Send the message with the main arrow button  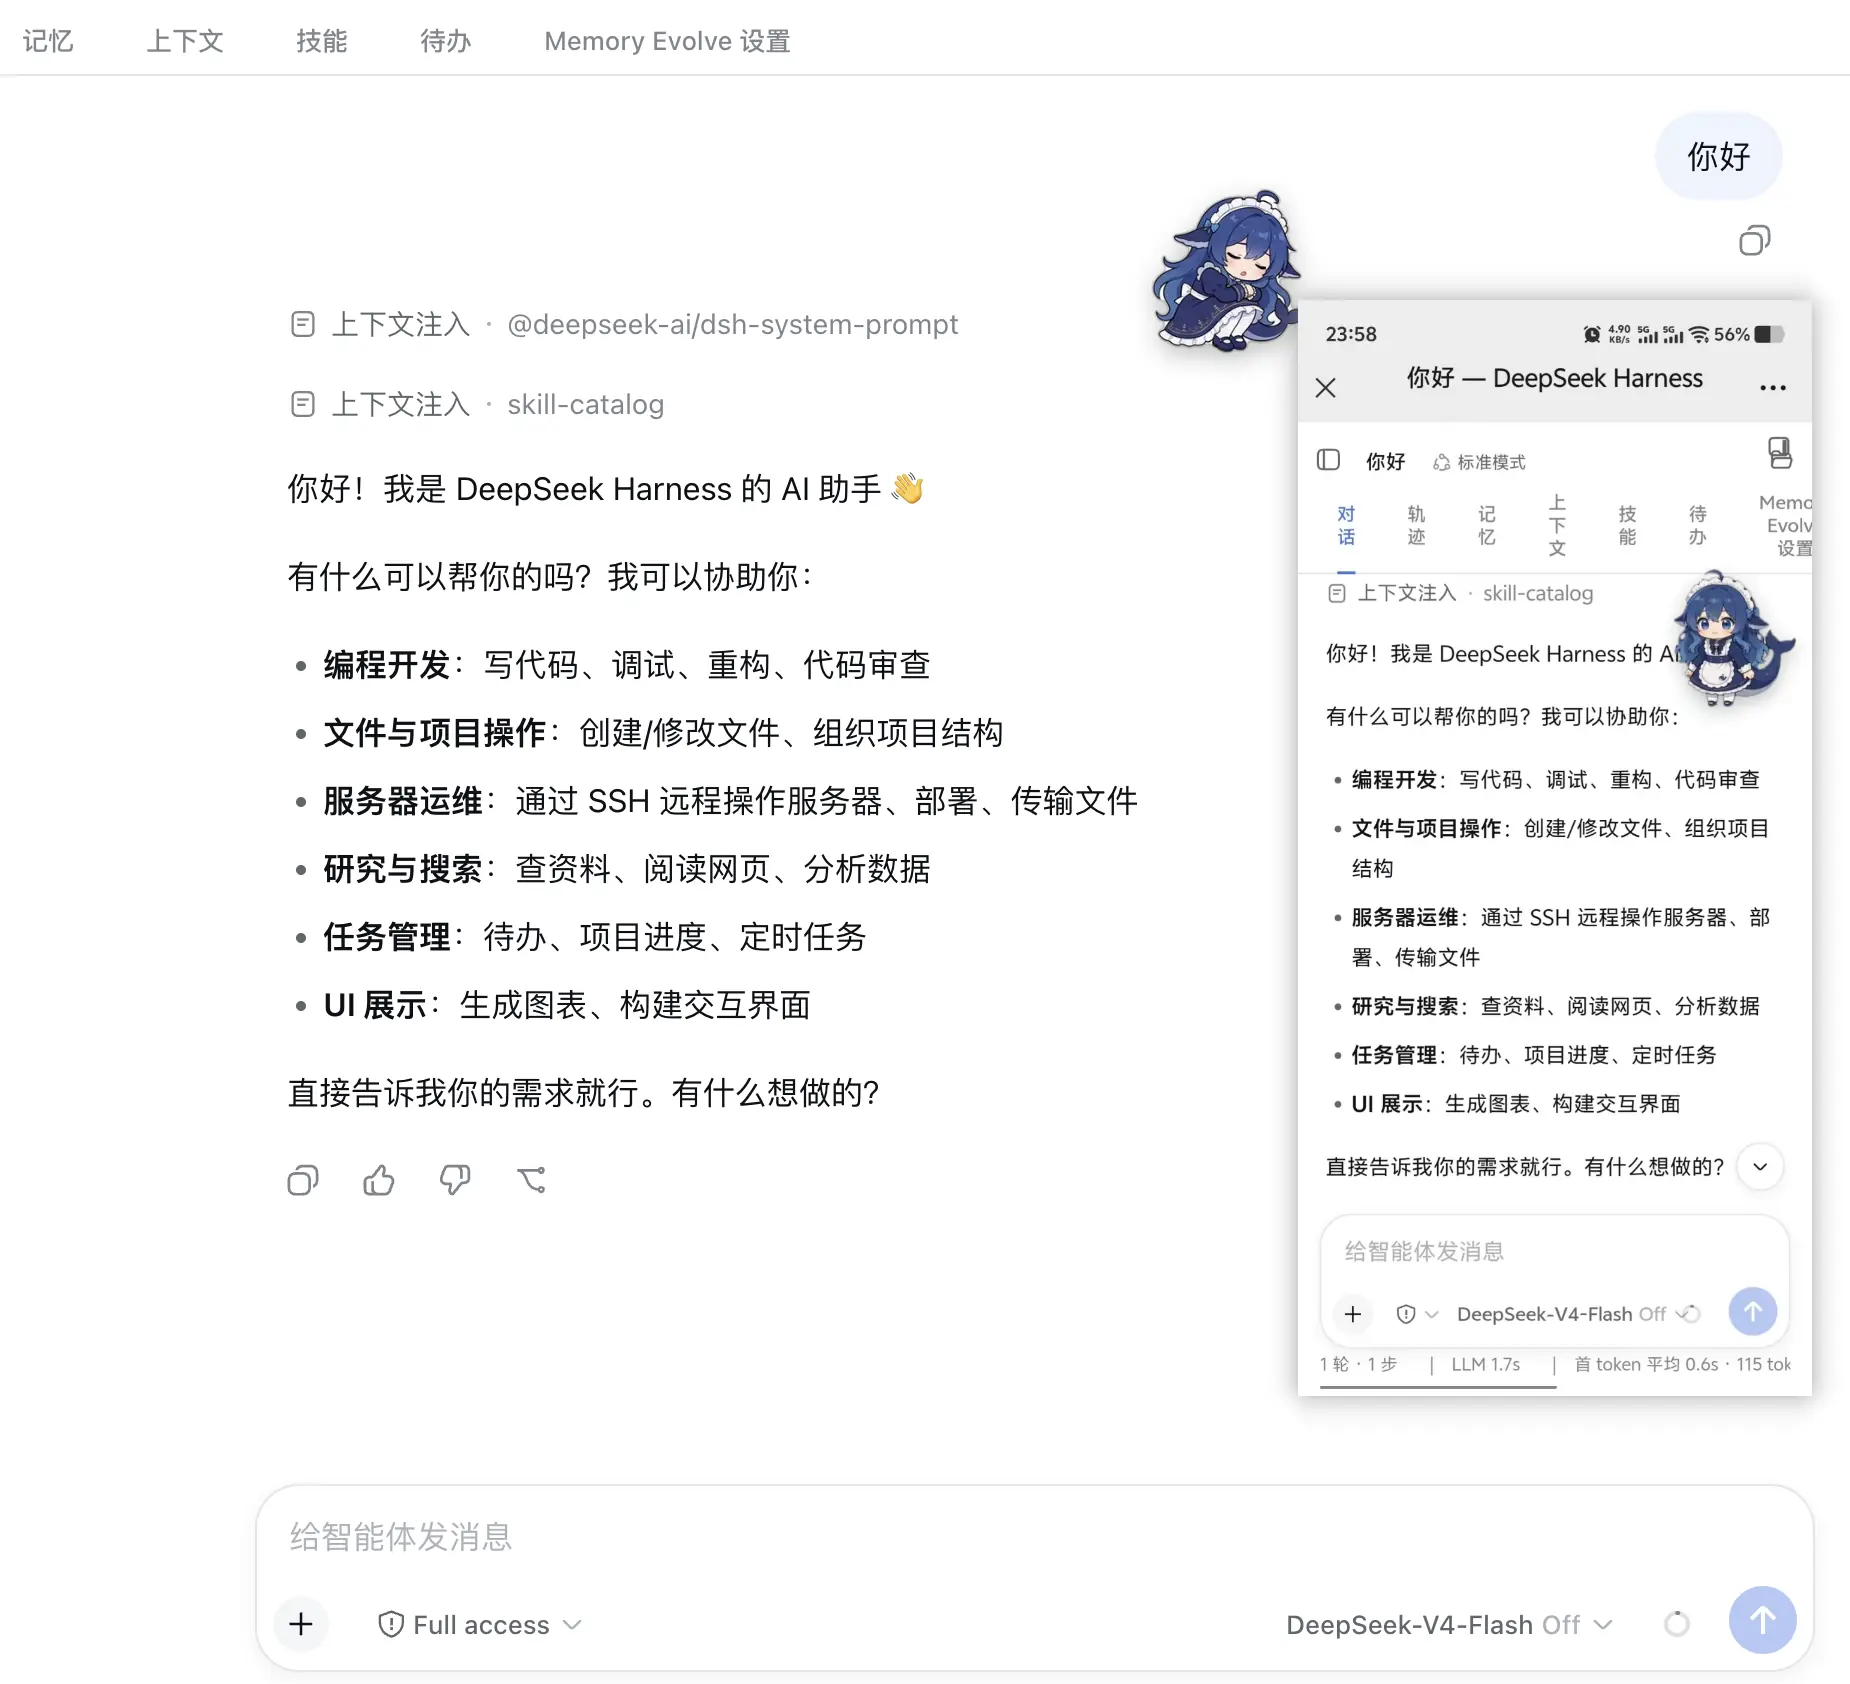(x=1762, y=1620)
